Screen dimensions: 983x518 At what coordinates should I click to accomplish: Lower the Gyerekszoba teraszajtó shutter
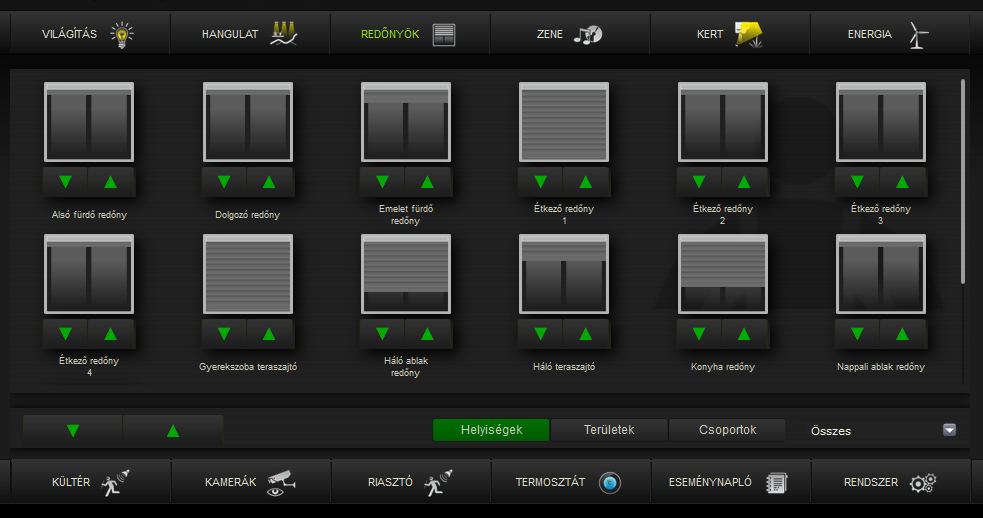pyautogui.click(x=224, y=334)
